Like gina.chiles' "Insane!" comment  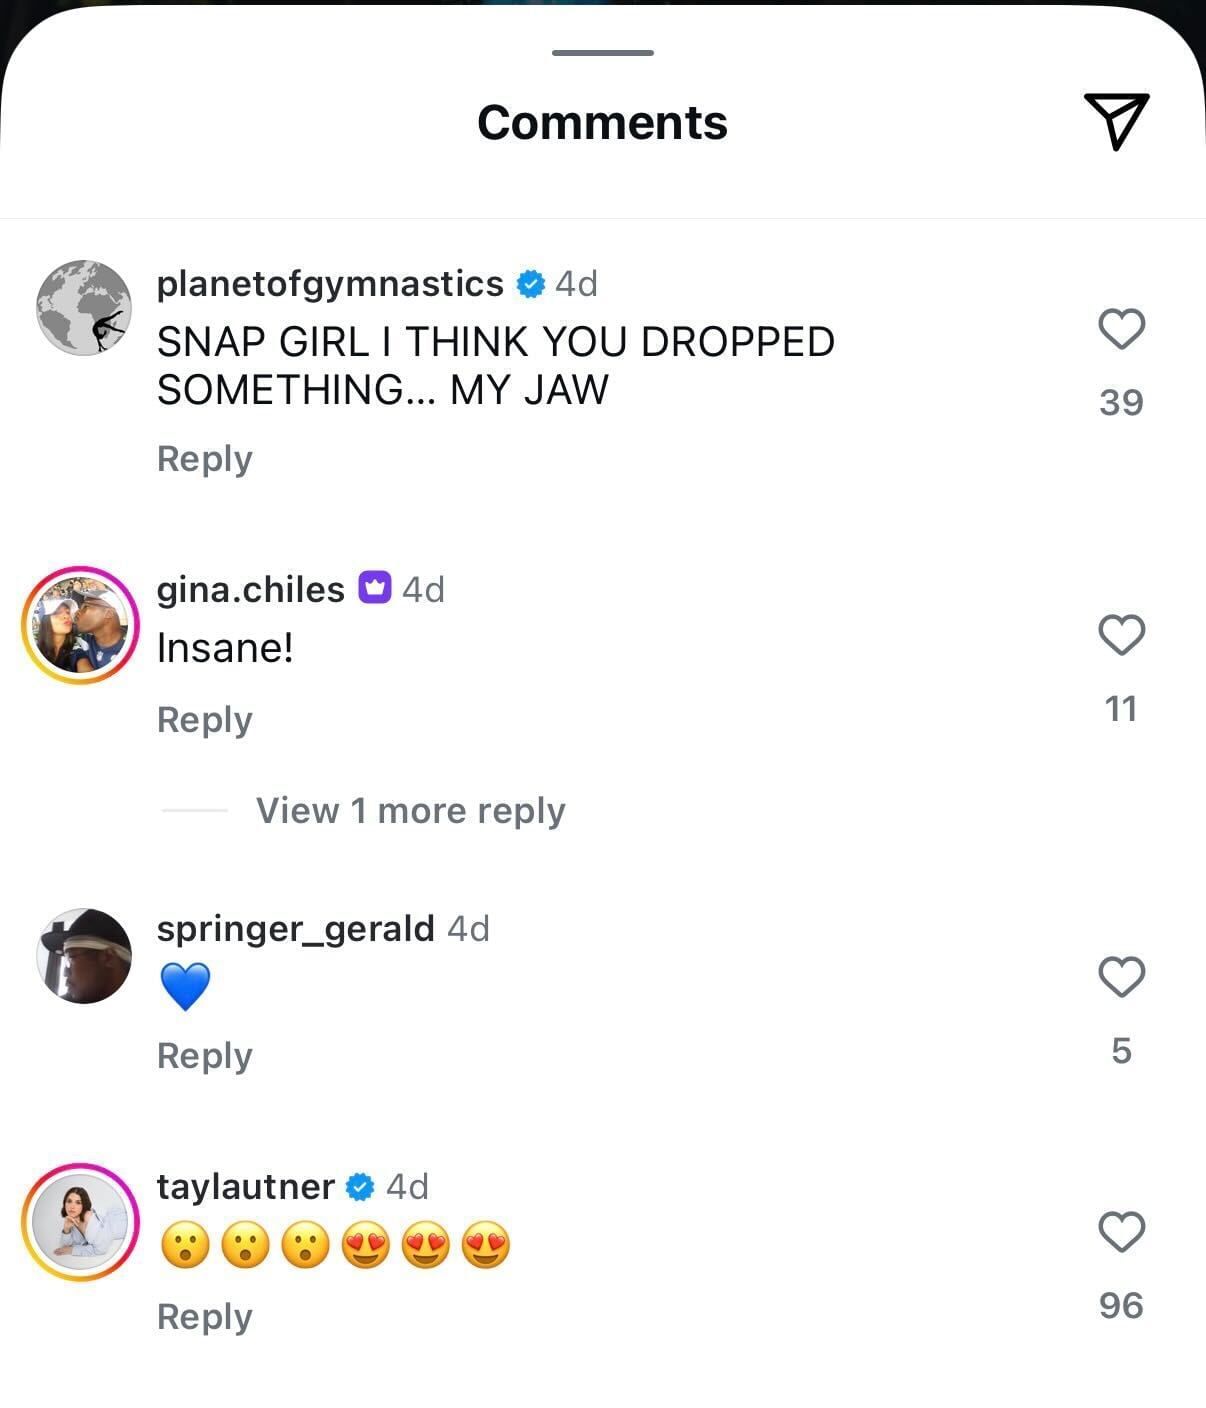pos(1122,637)
